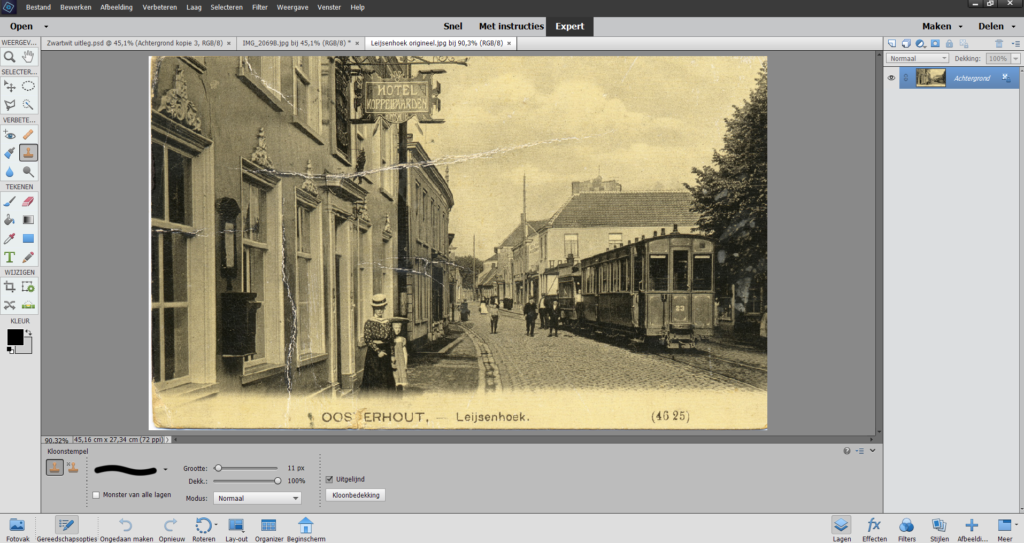
Task: Click the Grootte brush size slider
Action: coord(247,468)
